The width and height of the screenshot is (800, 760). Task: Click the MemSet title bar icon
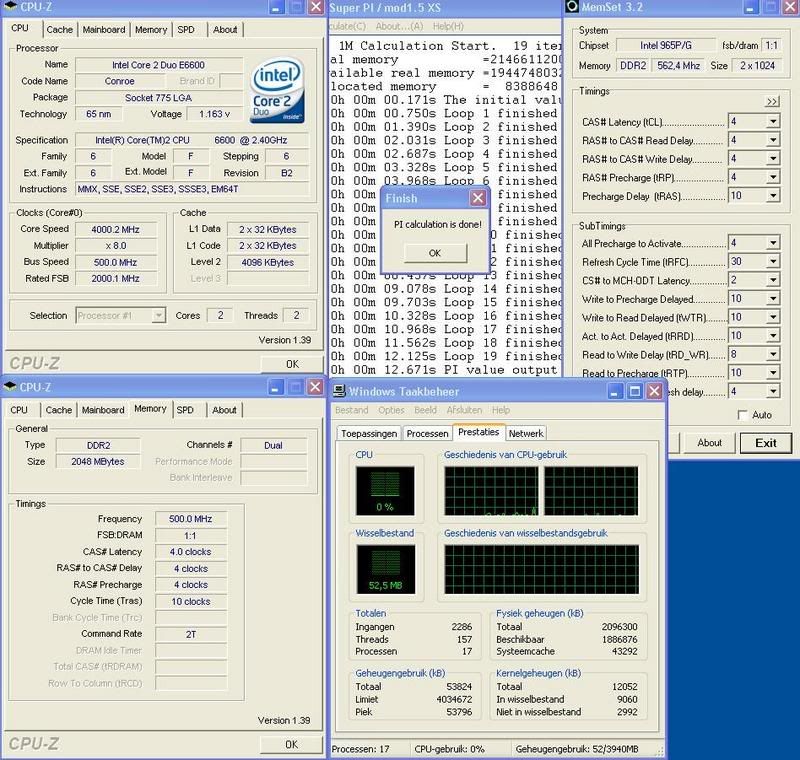573,7
